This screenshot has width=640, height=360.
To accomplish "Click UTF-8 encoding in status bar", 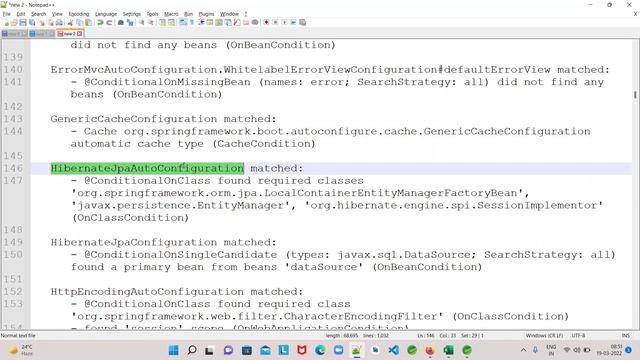I will (578, 336).
